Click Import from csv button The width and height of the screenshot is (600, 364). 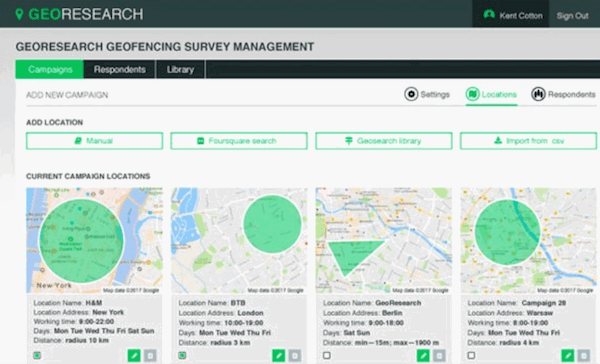point(528,141)
